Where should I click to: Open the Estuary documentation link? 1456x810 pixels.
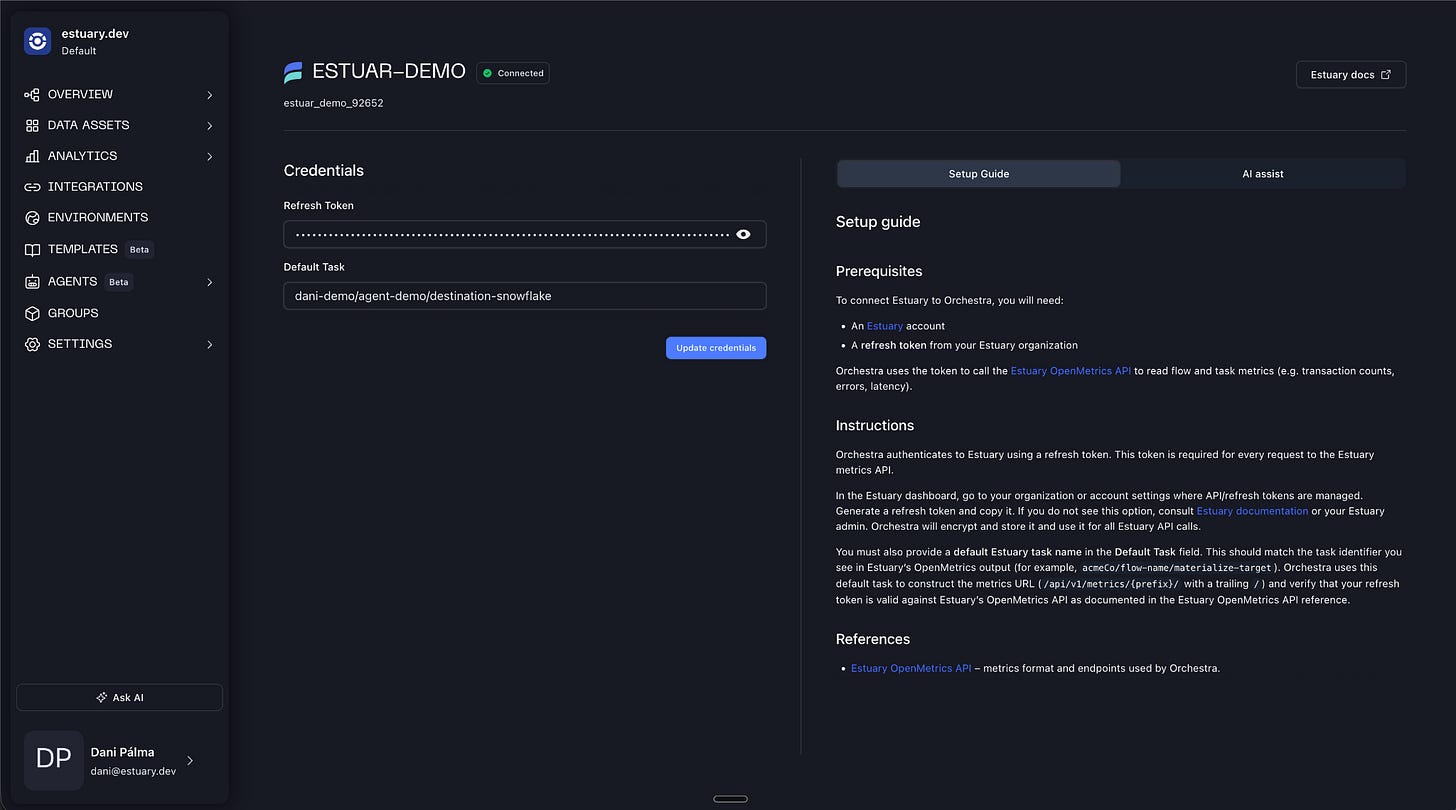tap(1252, 511)
